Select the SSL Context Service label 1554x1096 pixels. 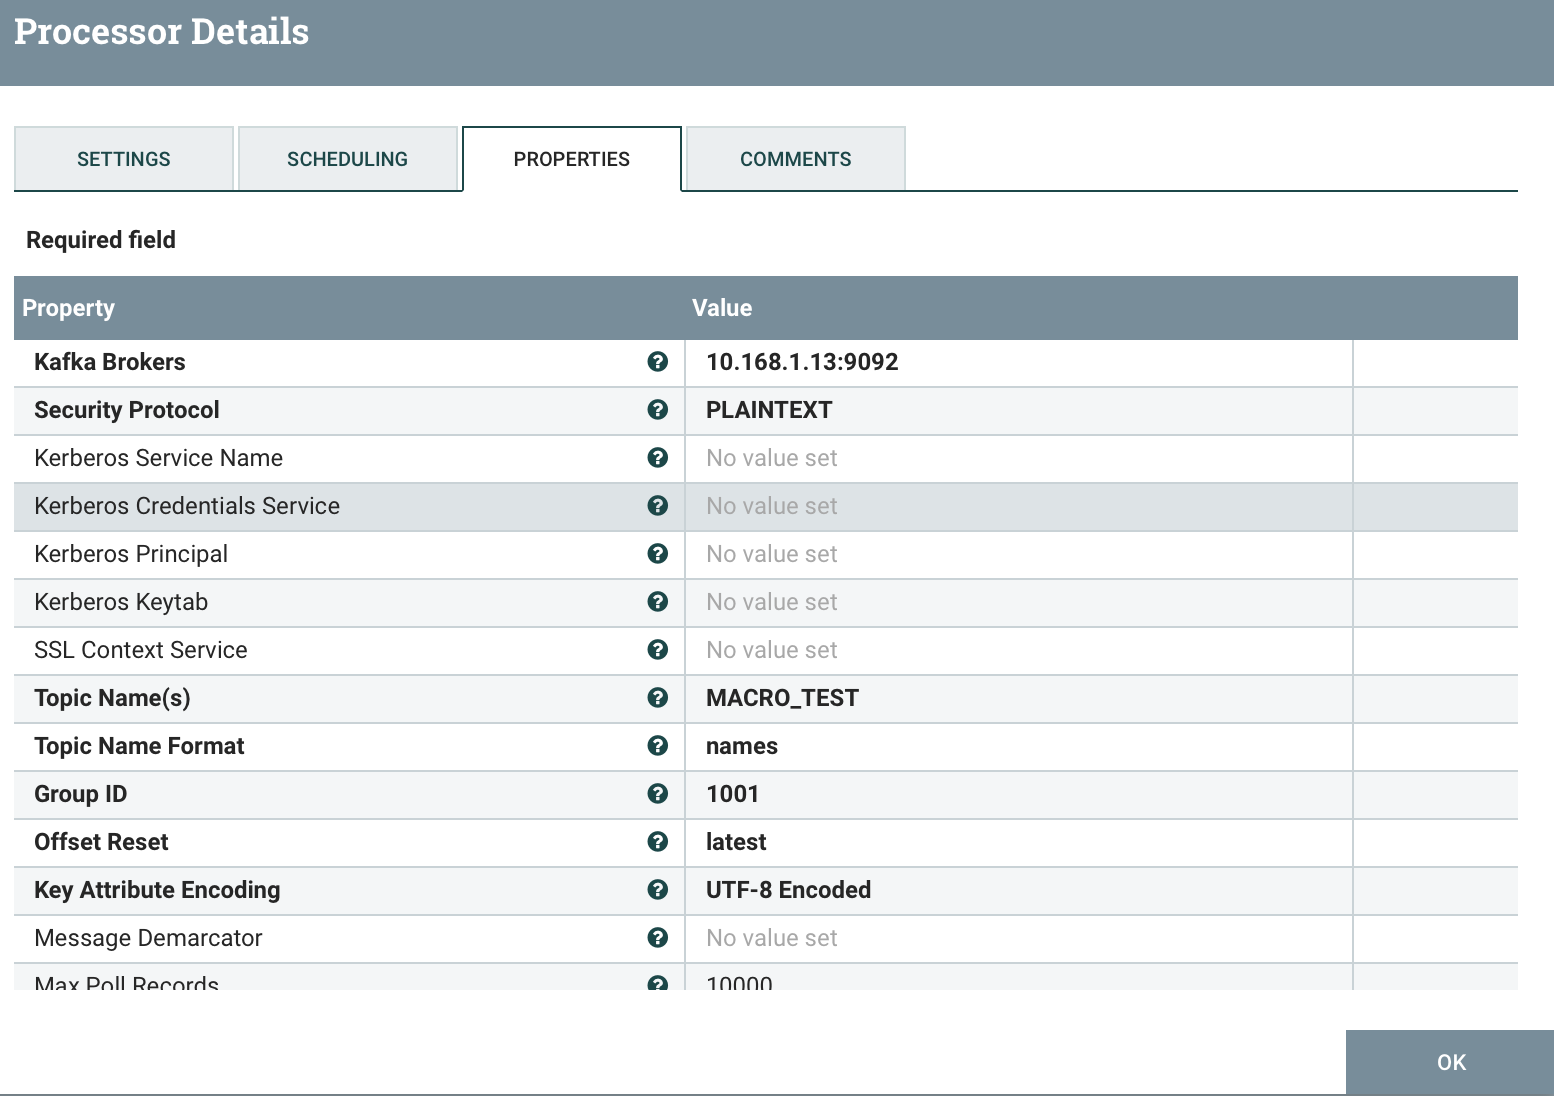click(x=141, y=650)
